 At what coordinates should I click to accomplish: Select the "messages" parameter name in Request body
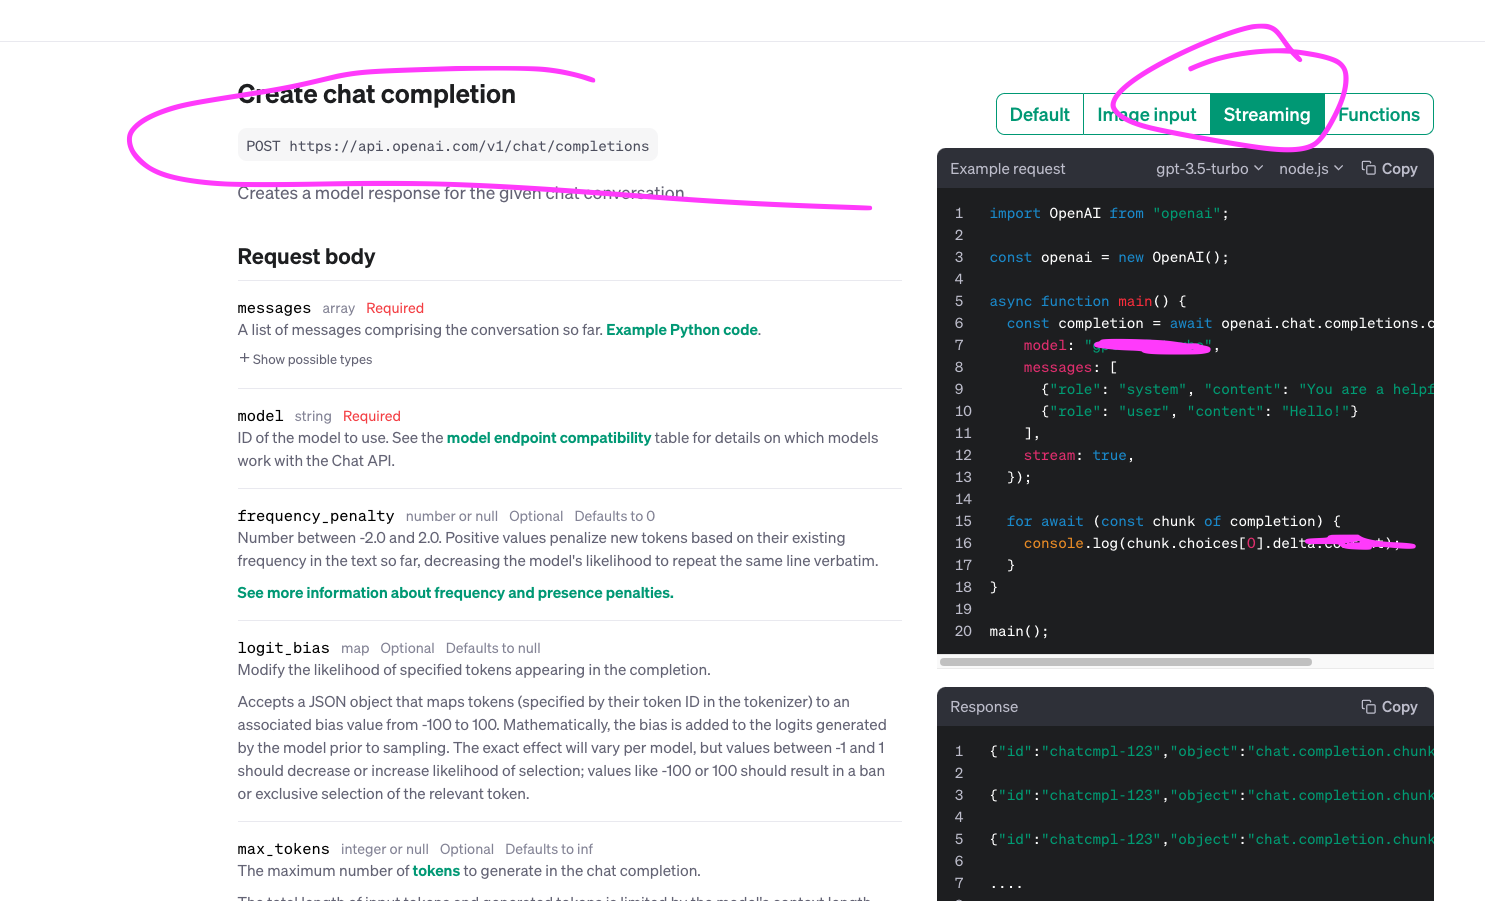[274, 308]
